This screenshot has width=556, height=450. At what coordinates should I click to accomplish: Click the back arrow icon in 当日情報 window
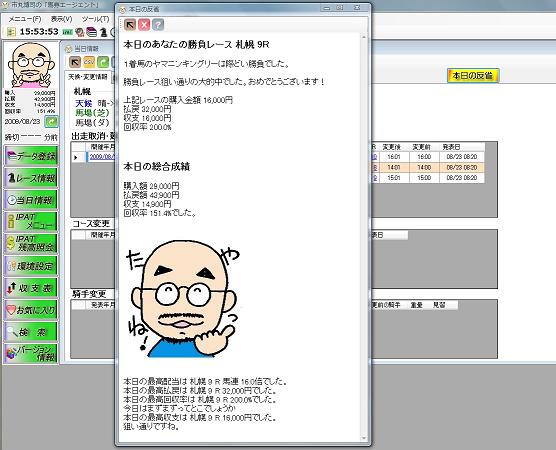tap(75, 62)
